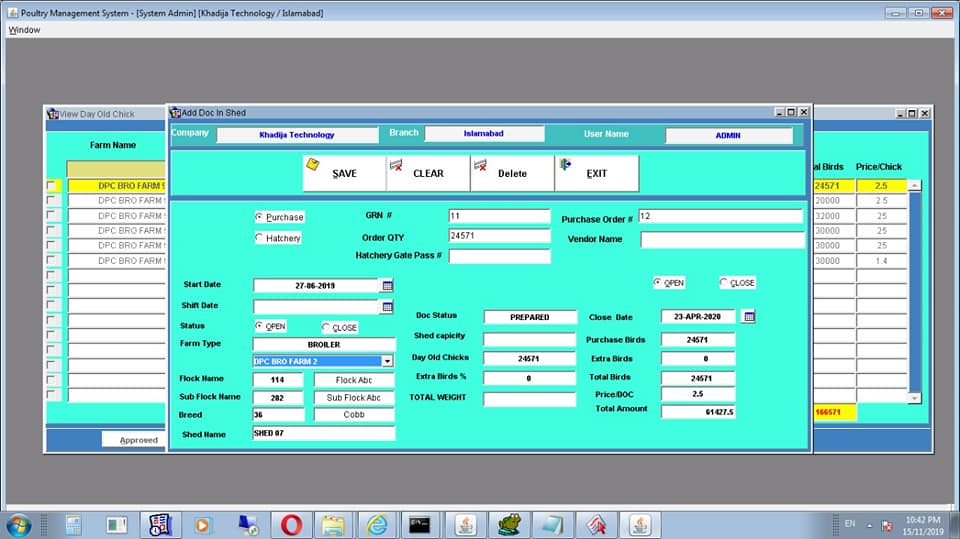This screenshot has width=960, height=539.
Task: Click the Breed code field 36
Action: (278, 415)
